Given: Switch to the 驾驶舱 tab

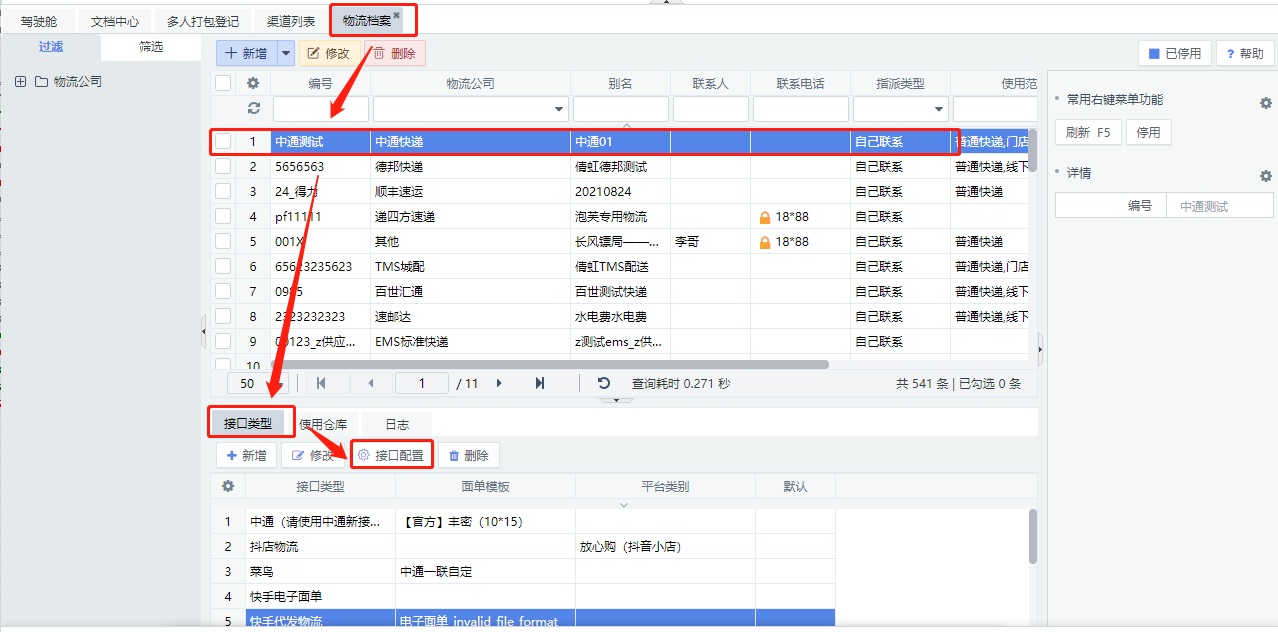Looking at the screenshot, I should click(41, 21).
